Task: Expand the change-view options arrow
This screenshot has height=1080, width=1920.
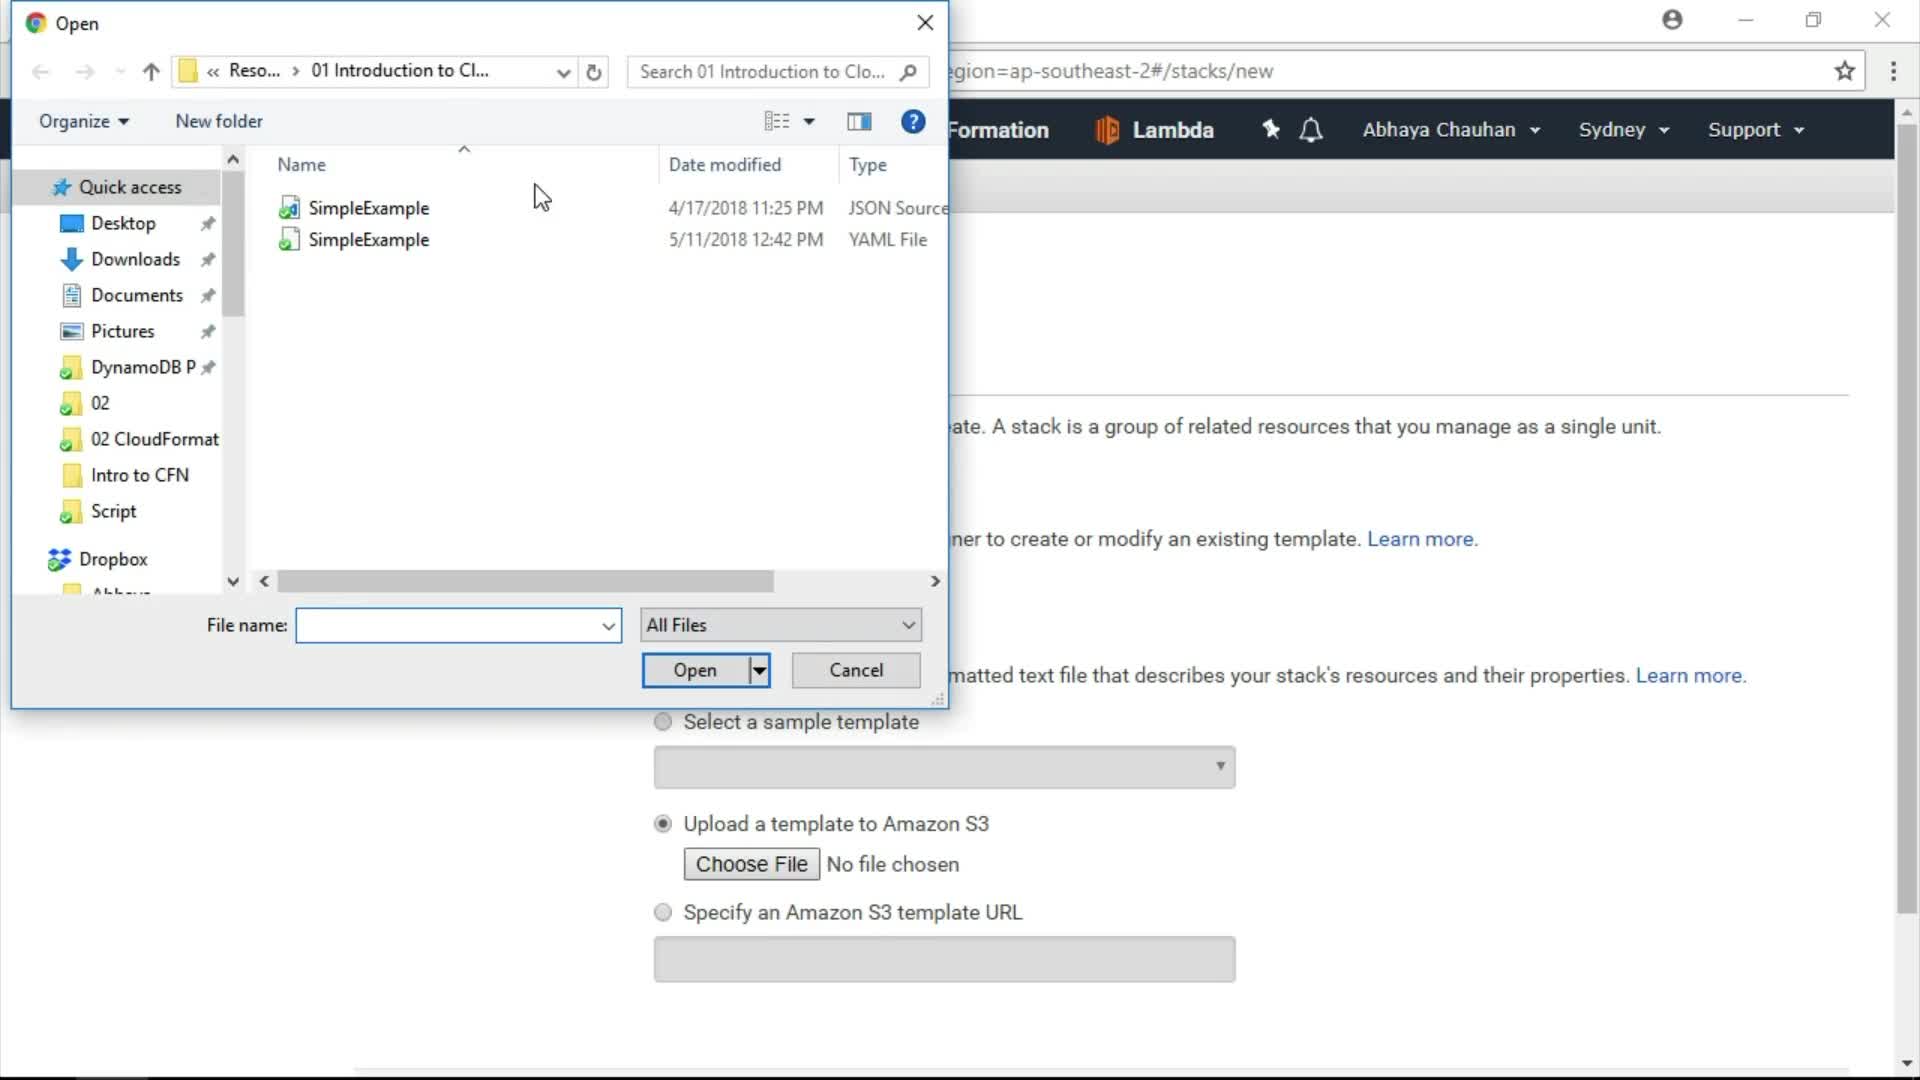Action: click(809, 121)
